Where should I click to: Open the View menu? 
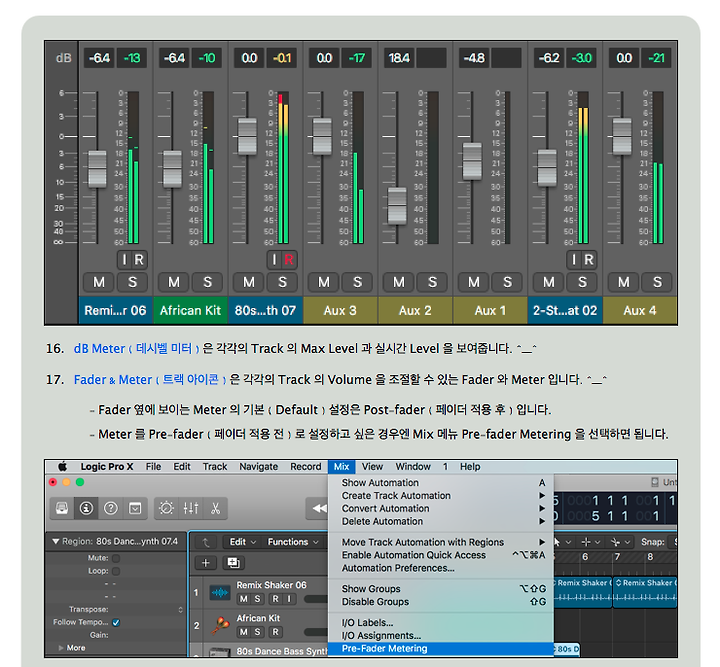pyautogui.click(x=372, y=467)
